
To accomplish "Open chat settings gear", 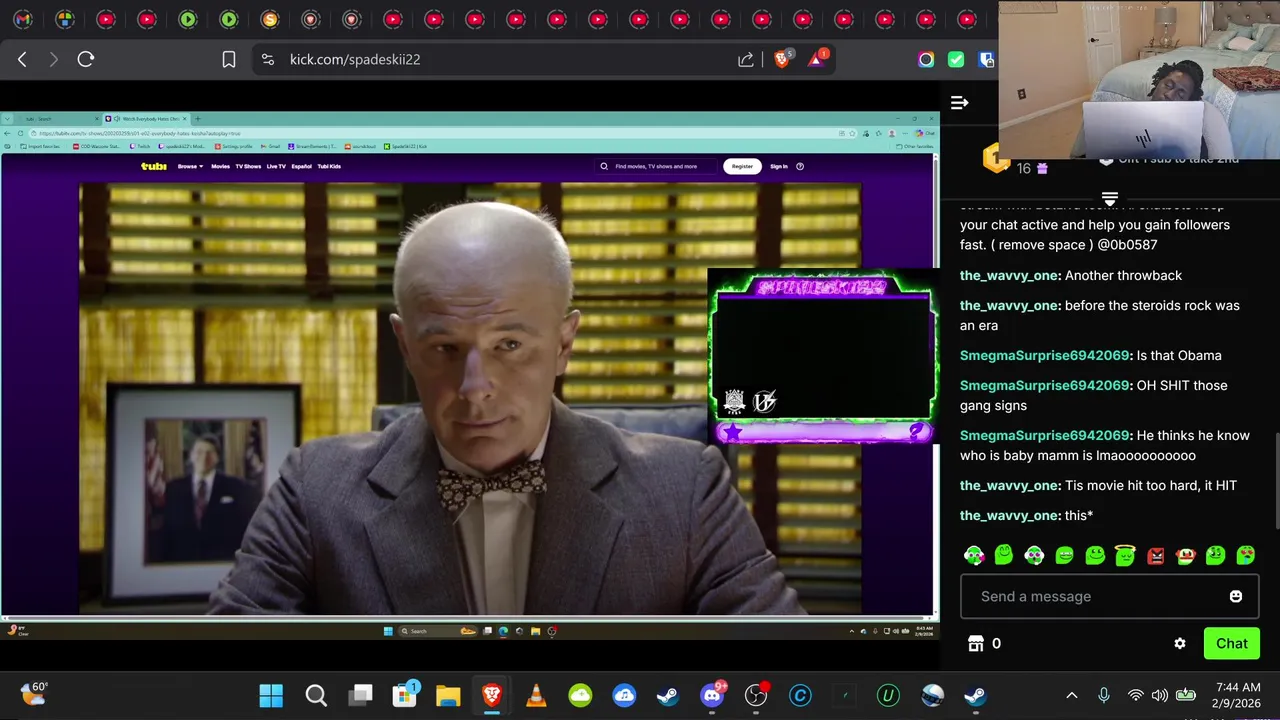I will (1180, 643).
